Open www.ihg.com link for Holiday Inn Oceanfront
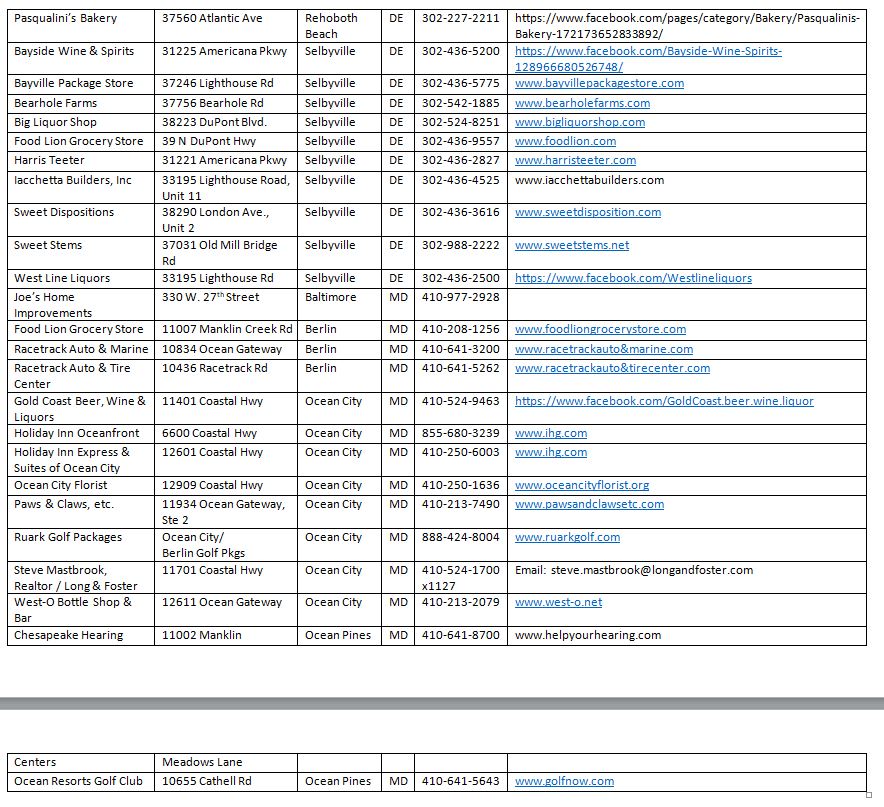Screen dimensions: 884x807 point(551,434)
